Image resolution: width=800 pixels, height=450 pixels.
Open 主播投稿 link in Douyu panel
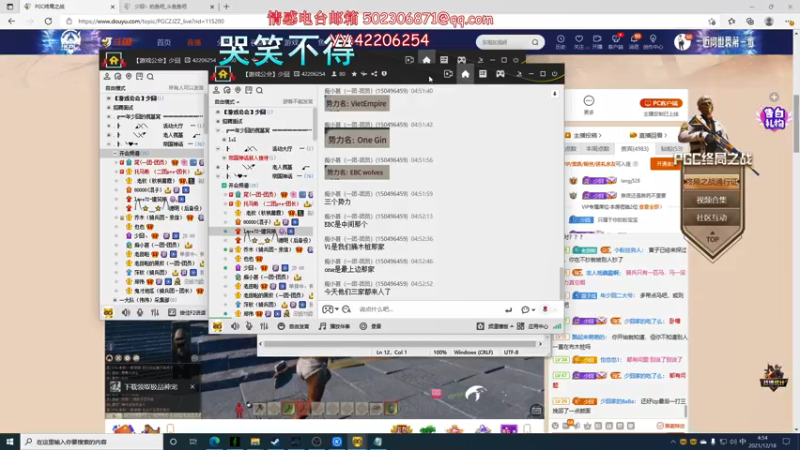point(583,135)
